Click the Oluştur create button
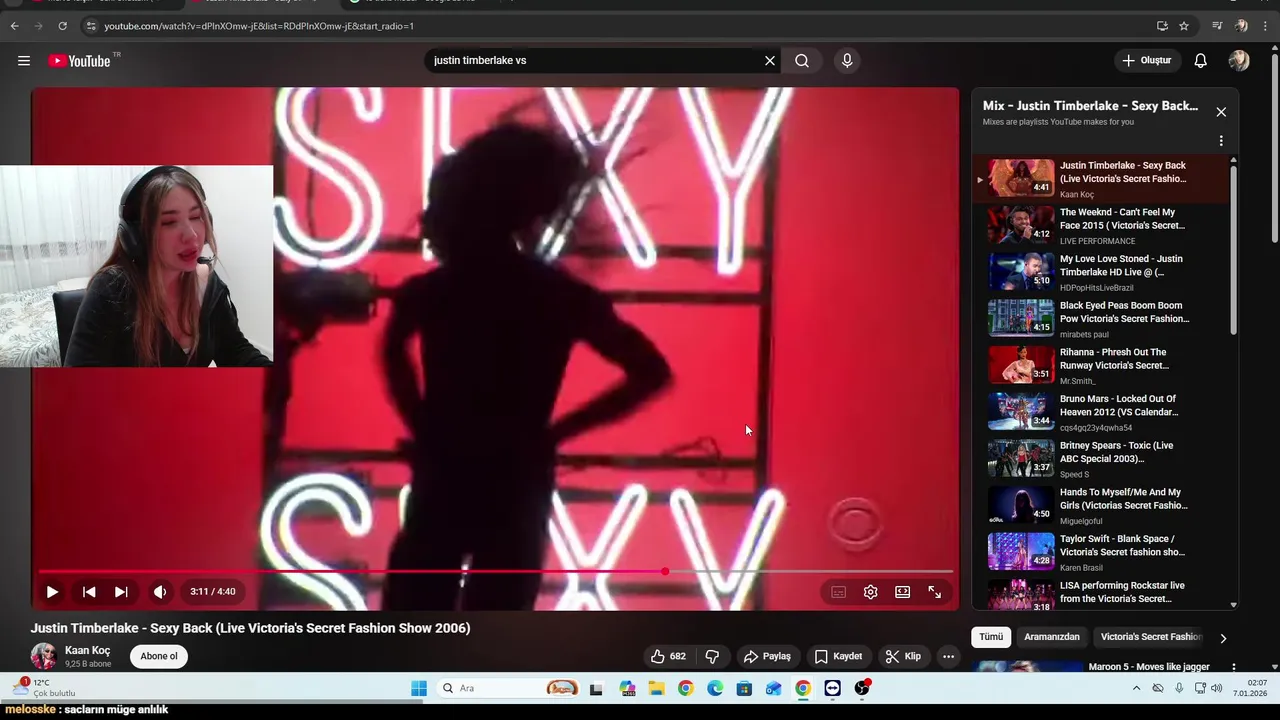This screenshot has height=720, width=1280. pyautogui.click(x=1146, y=61)
